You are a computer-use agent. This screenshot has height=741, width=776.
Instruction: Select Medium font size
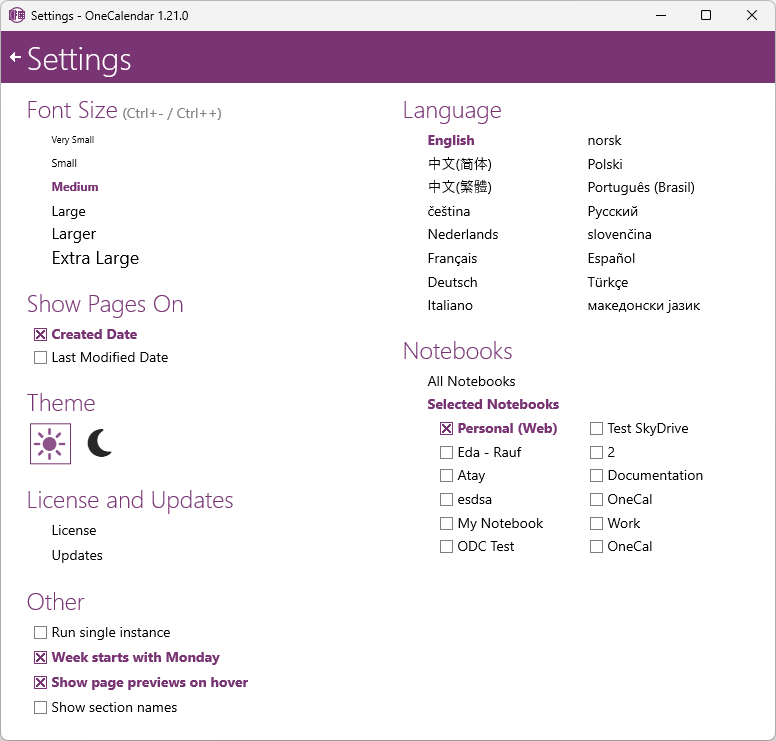(x=75, y=187)
